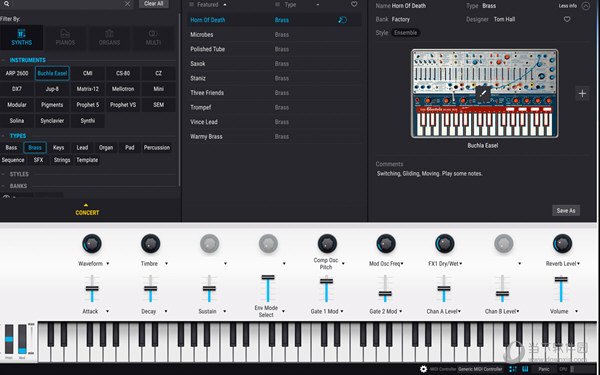Toggle the Percussion type filter
The width and height of the screenshot is (600, 375).
(157, 147)
